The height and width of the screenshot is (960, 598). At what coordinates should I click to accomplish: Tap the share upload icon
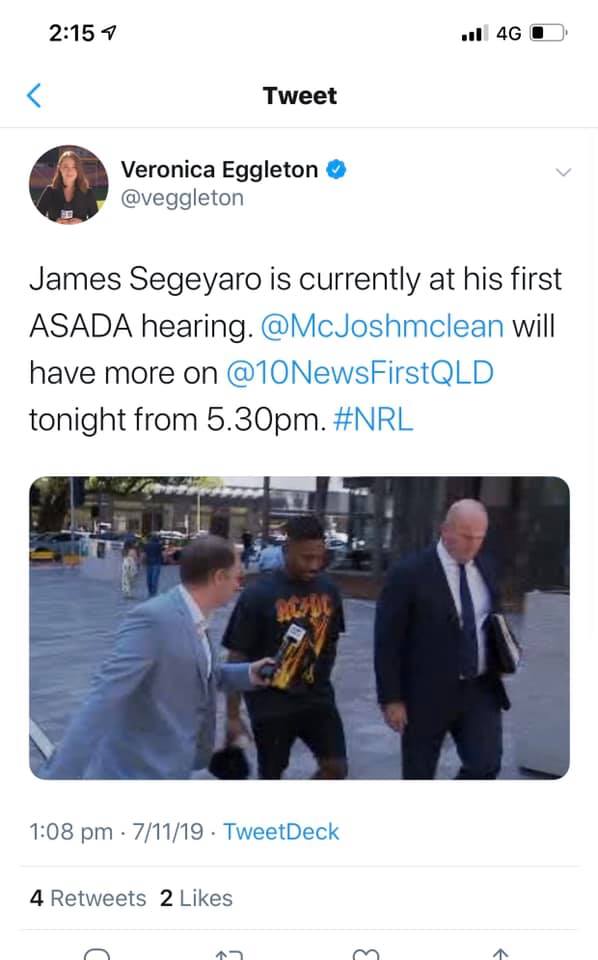501,954
